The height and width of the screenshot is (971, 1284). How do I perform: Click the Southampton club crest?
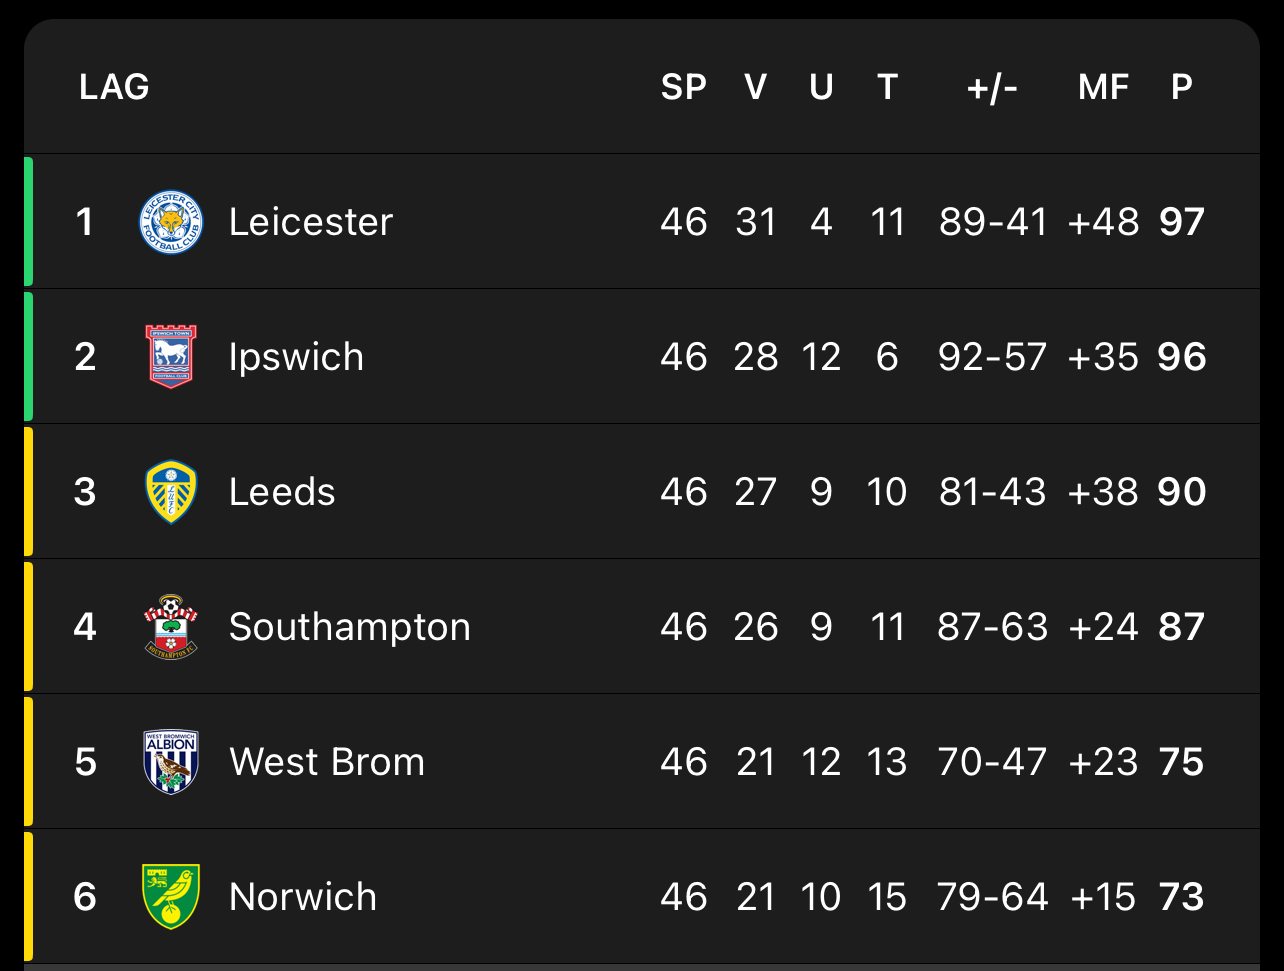tap(171, 627)
